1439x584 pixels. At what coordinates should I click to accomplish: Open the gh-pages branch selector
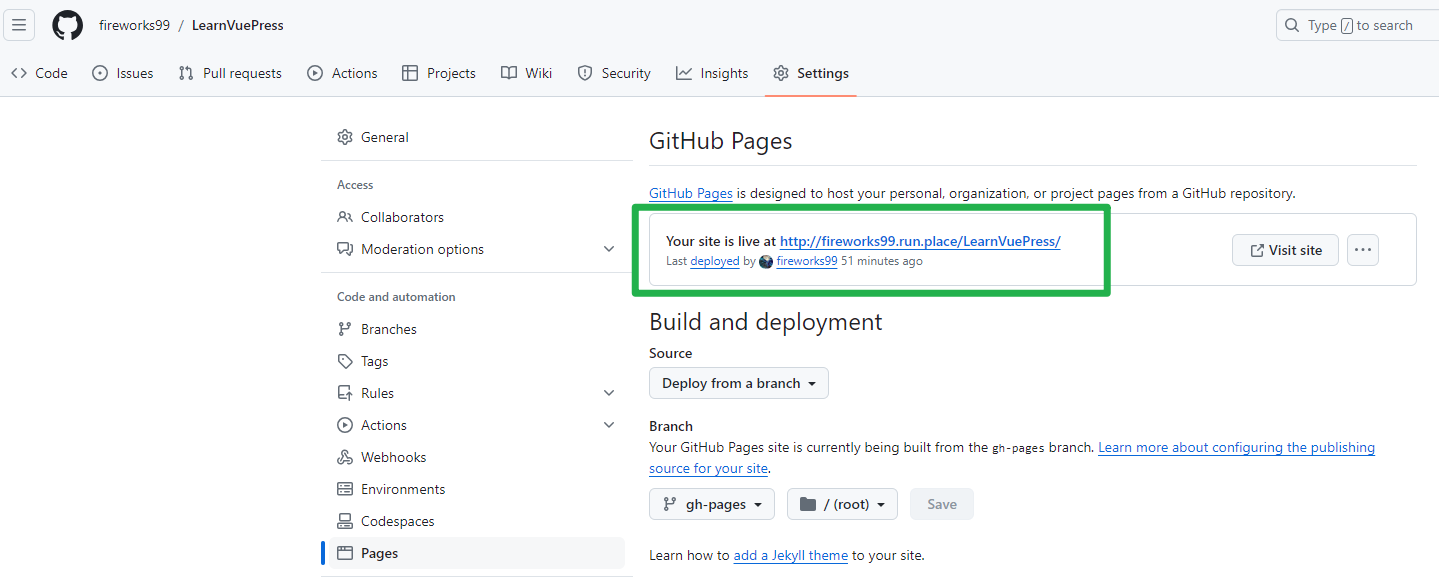point(711,504)
